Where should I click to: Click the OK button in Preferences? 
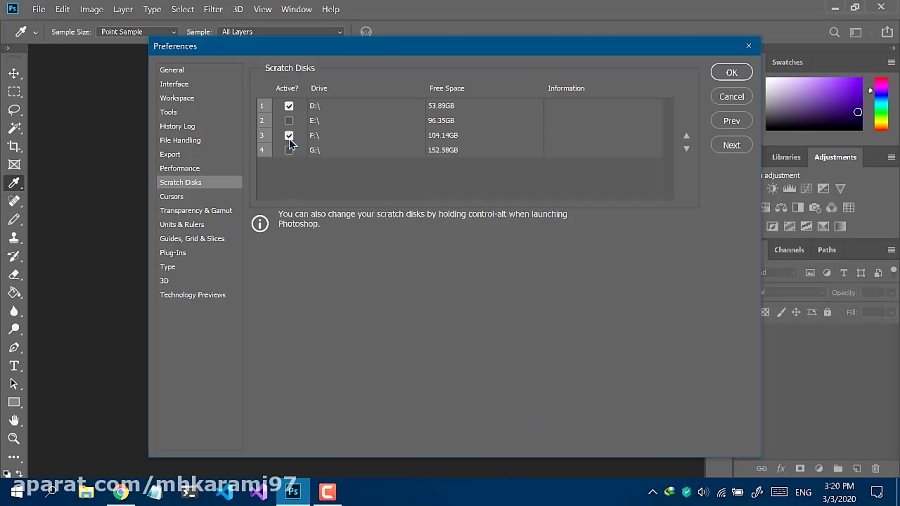[731, 72]
